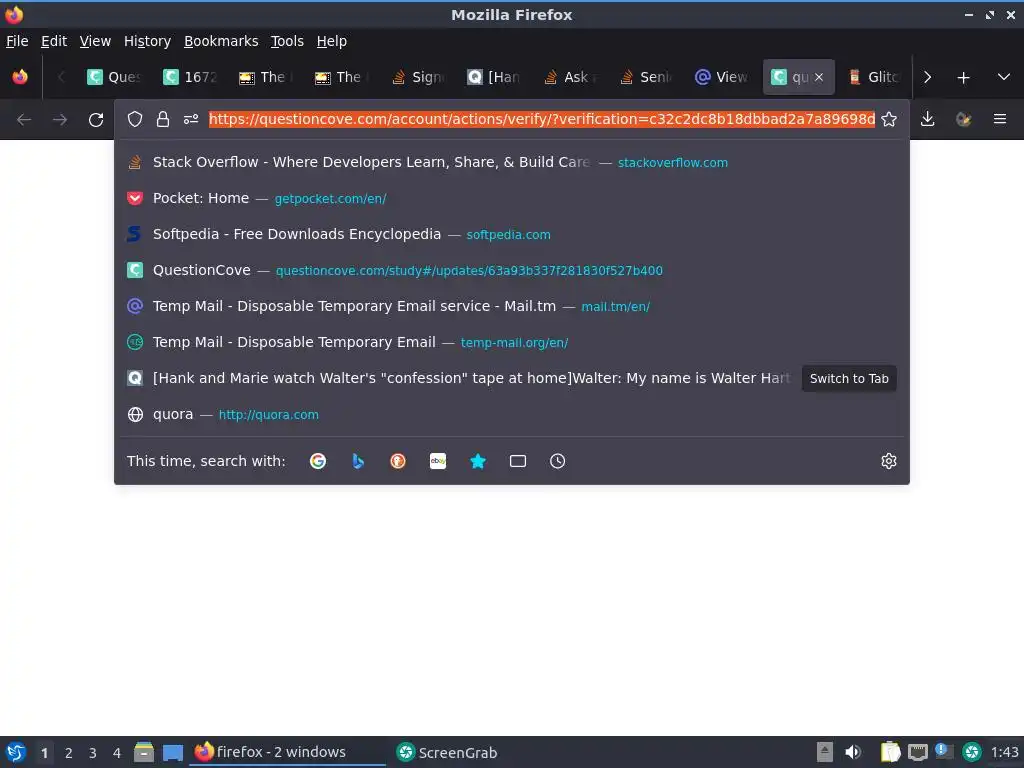Open tracking protection shield icon
1024x768 pixels.
135,119
